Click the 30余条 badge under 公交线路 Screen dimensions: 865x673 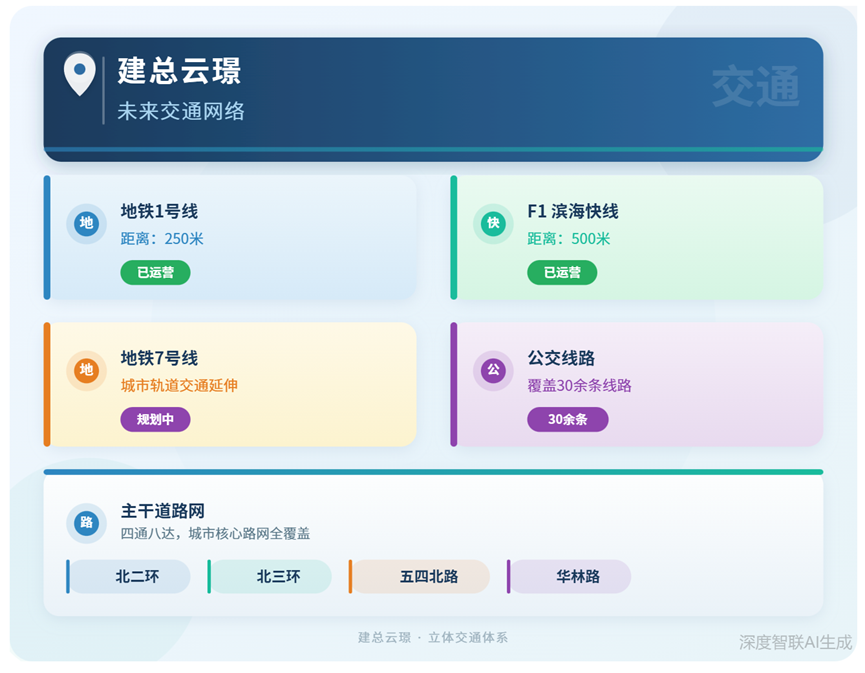tap(566, 420)
